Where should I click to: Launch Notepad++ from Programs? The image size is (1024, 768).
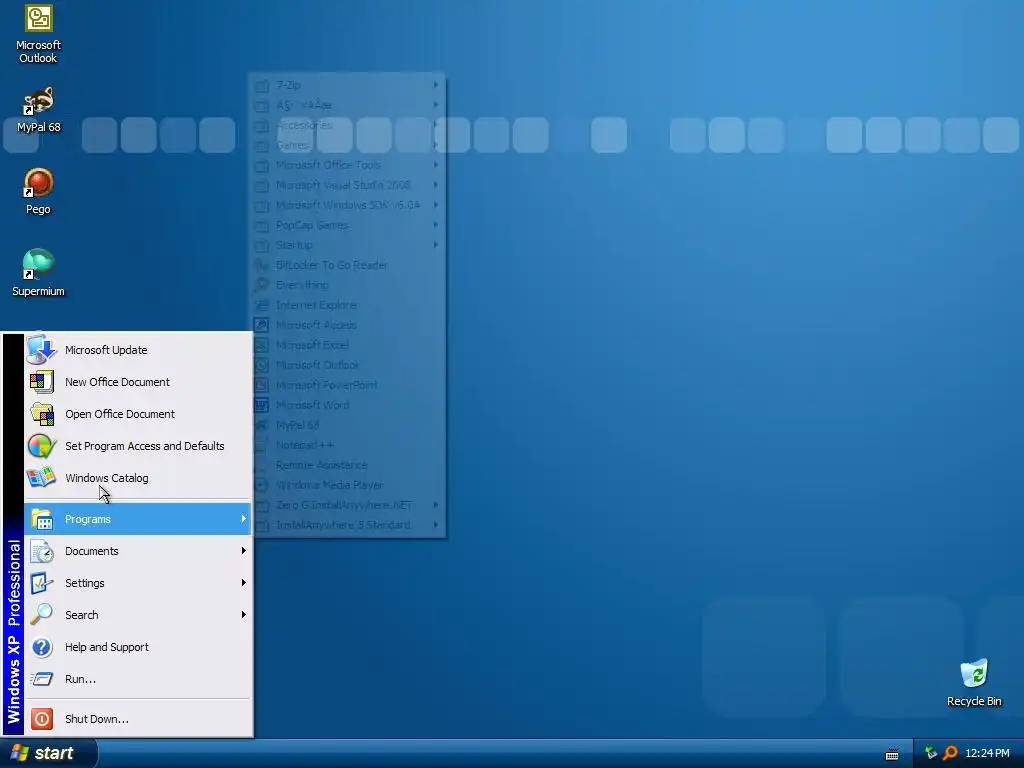[348, 445]
